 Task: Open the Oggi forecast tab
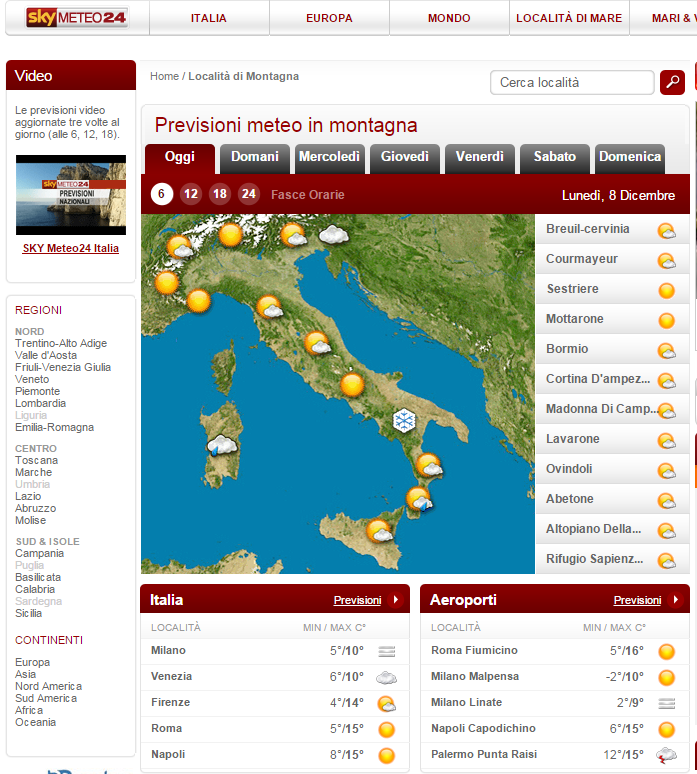(x=180, y=158)
